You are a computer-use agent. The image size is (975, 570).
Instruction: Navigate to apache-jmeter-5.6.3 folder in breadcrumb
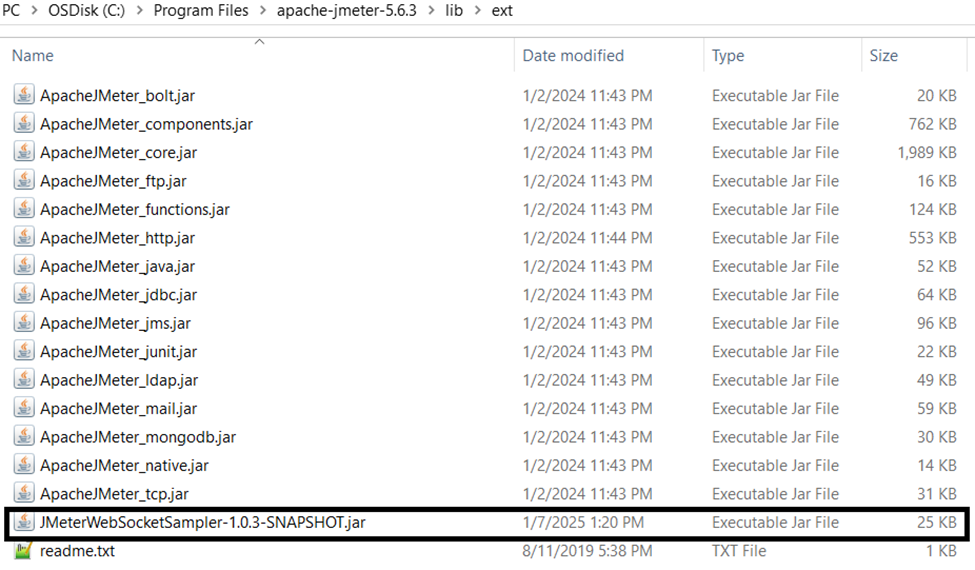346,11
